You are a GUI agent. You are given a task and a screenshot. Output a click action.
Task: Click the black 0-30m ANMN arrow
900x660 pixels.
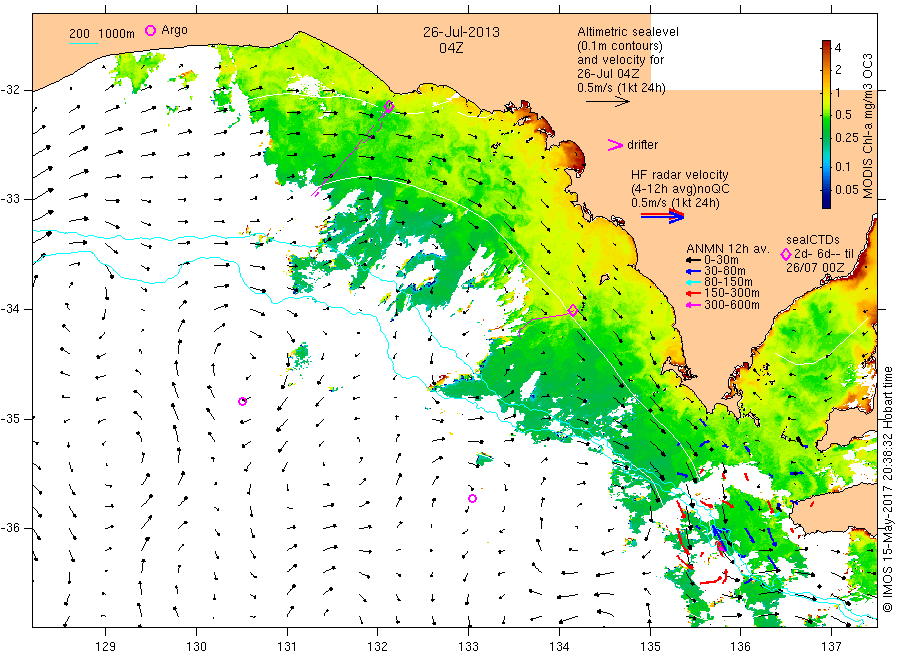click(693, 260)
